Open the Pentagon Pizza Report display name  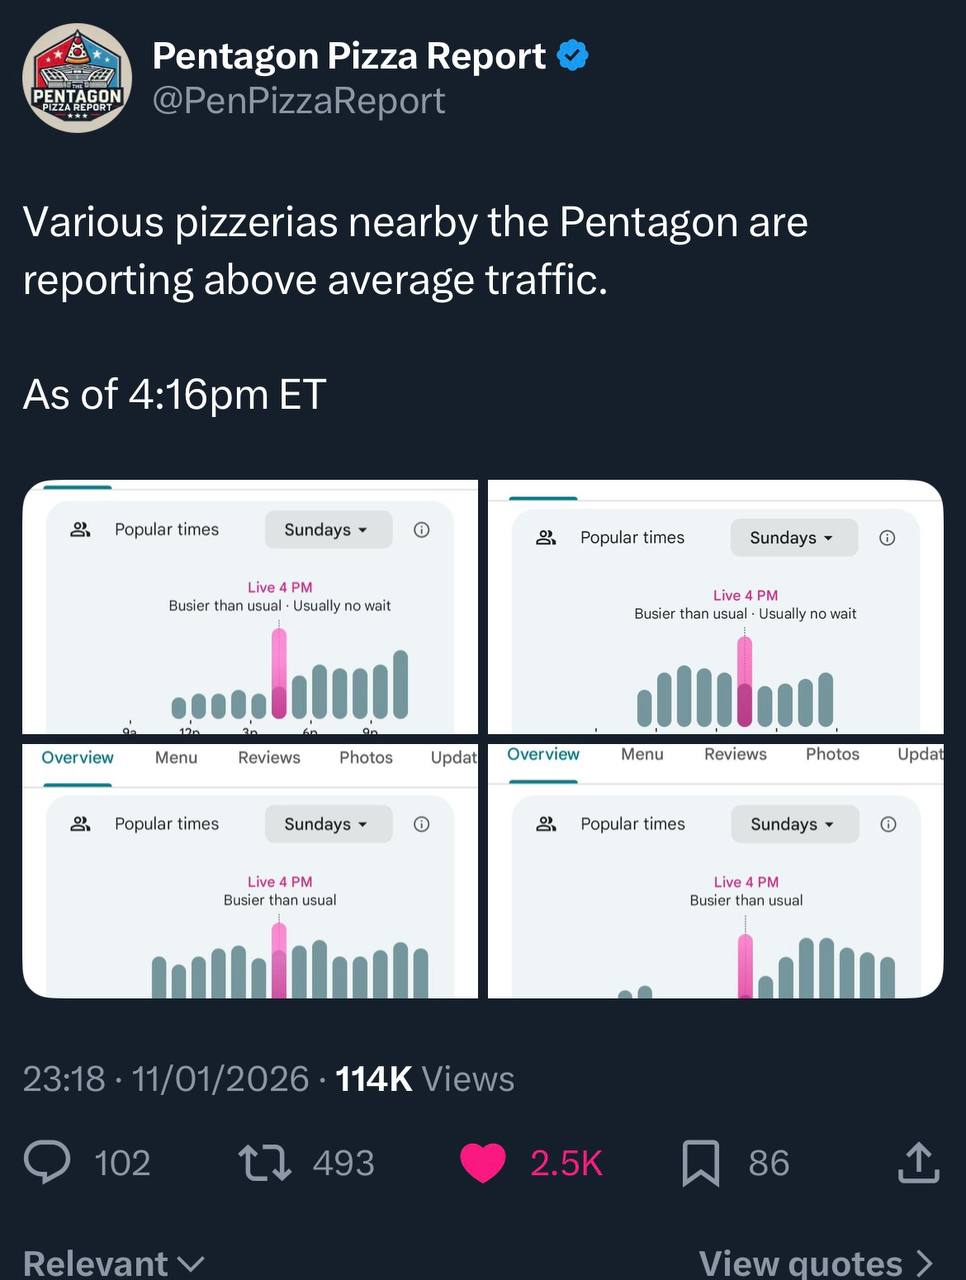pos(349,56)
